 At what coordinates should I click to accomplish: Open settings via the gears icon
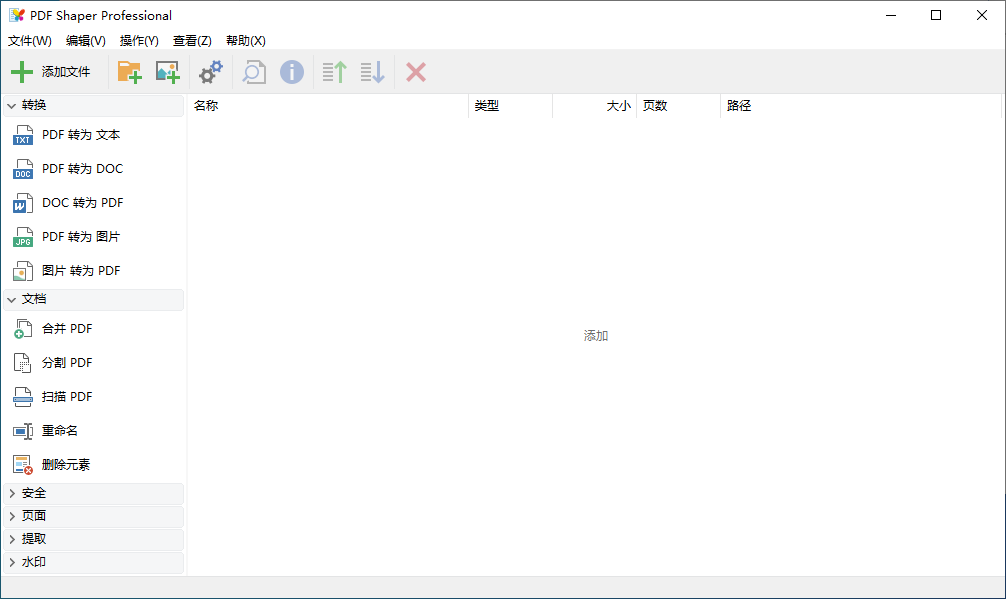[211, 72]
